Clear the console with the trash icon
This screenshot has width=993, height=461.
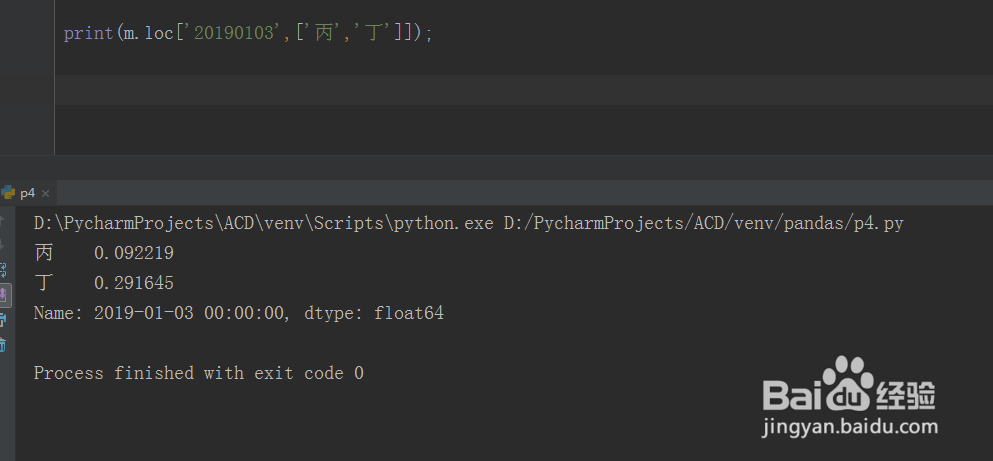click(3, 345)
